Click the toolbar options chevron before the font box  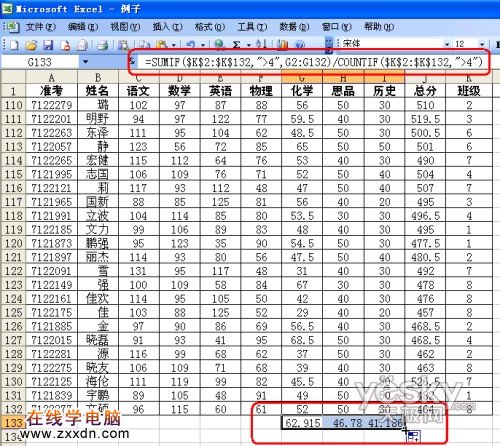pos(329,45)
